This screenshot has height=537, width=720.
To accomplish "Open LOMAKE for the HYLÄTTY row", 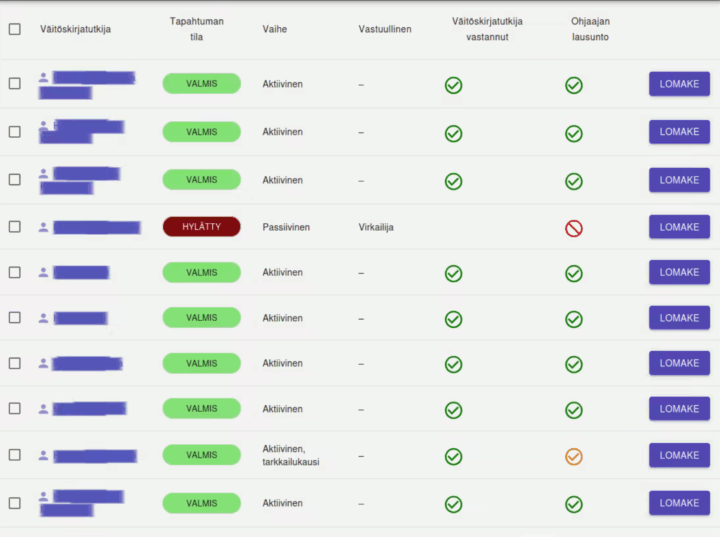I will (679, 227).
